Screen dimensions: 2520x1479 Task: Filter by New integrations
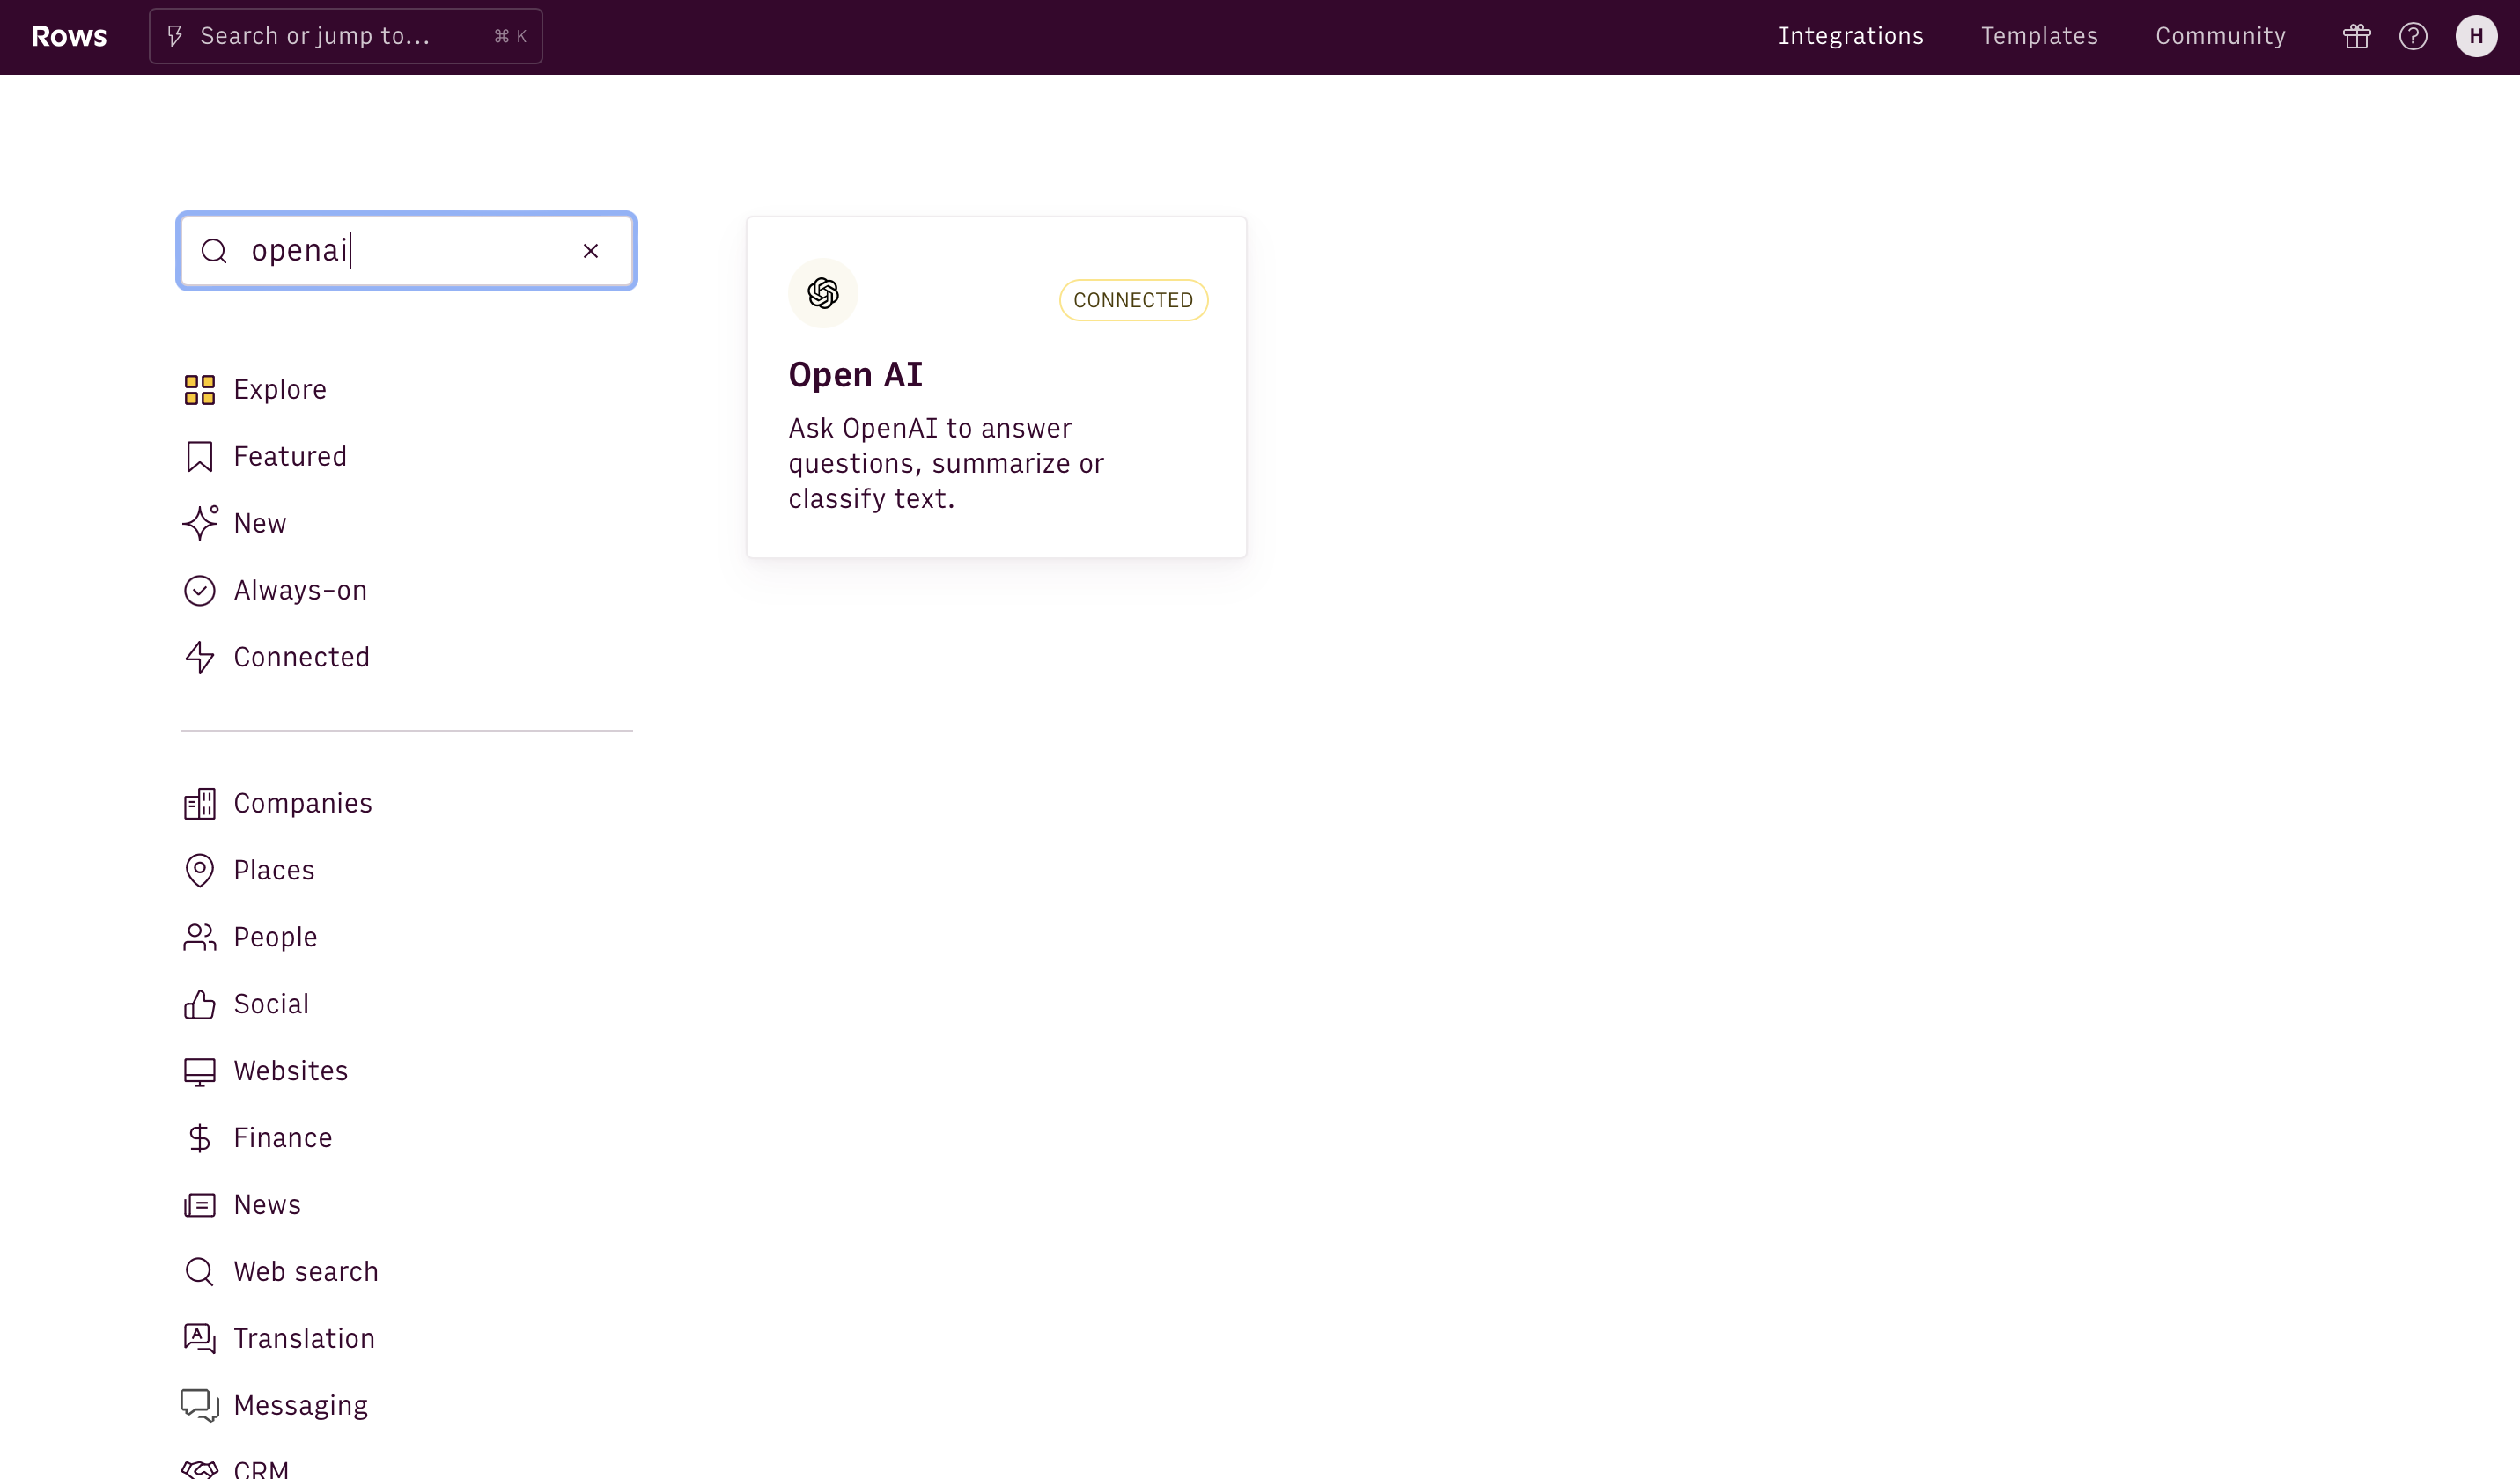pos(259,524)
